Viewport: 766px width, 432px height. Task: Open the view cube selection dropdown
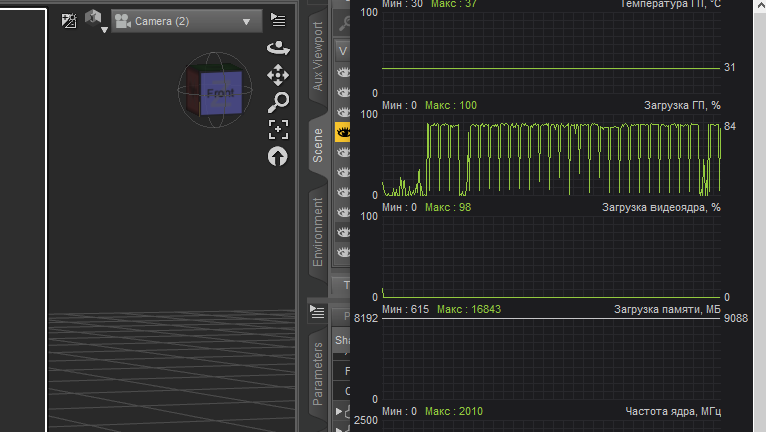point(95,22)
